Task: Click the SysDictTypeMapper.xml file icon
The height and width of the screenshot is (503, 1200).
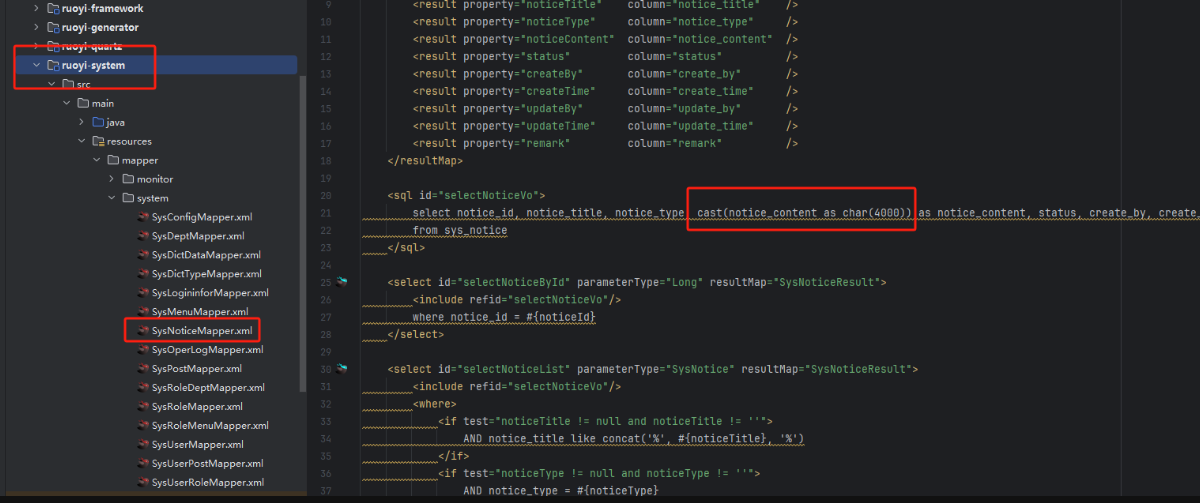Action: tap(142, 274)
